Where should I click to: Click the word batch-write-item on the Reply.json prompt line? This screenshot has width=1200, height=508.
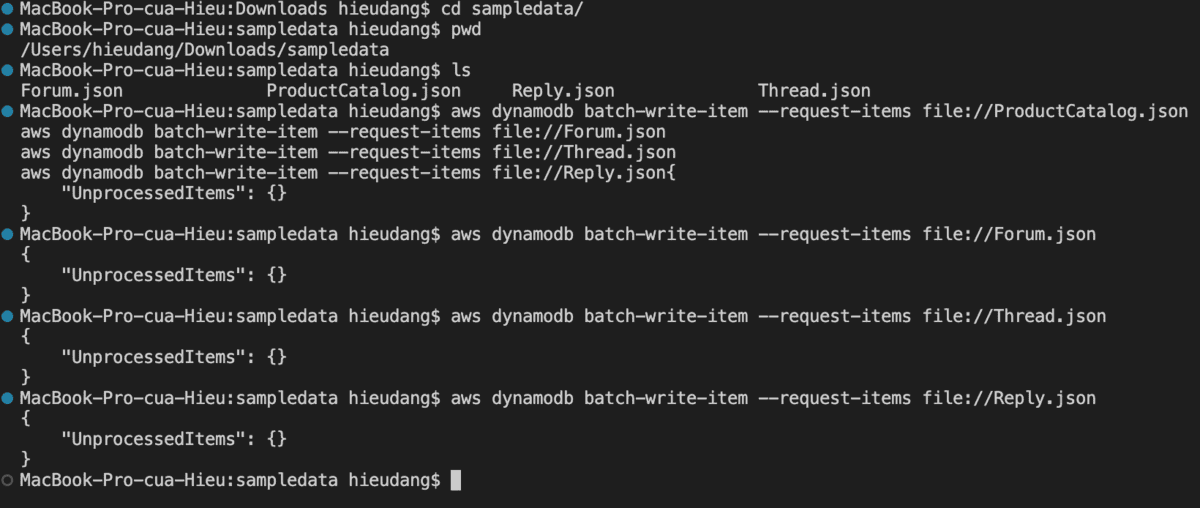pyautogui.click(x=666, y=398)
